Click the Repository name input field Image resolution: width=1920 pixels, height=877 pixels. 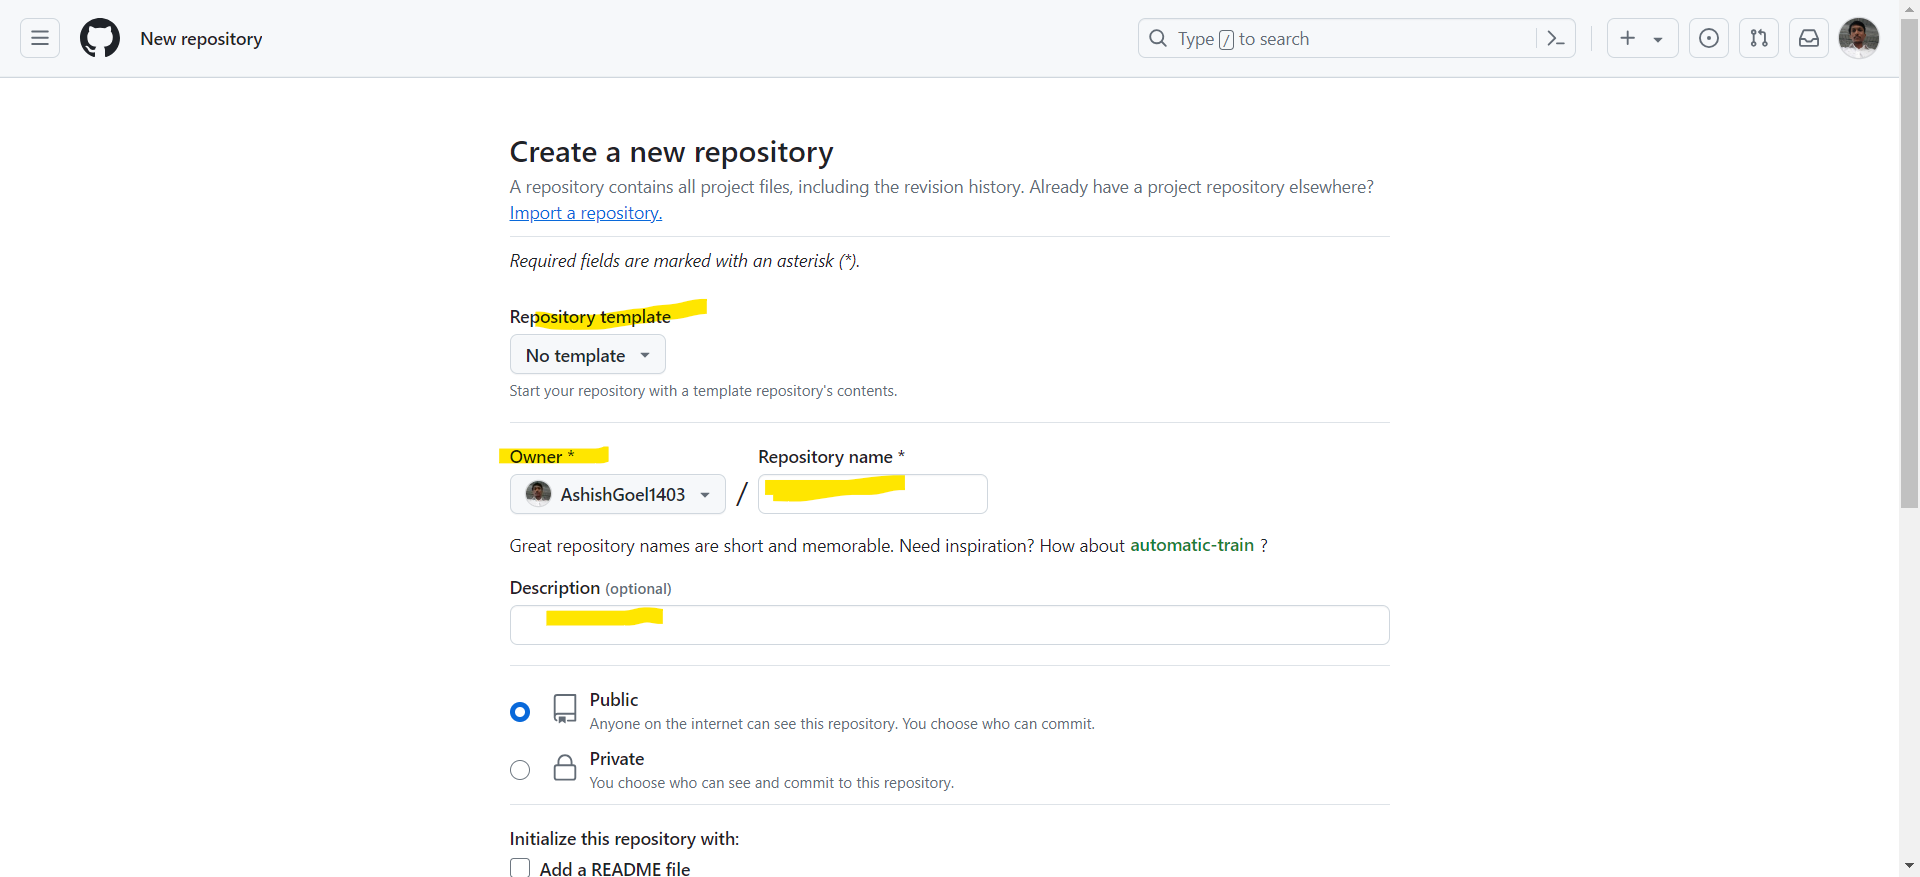pyautogui.click(x=872, y=494)
